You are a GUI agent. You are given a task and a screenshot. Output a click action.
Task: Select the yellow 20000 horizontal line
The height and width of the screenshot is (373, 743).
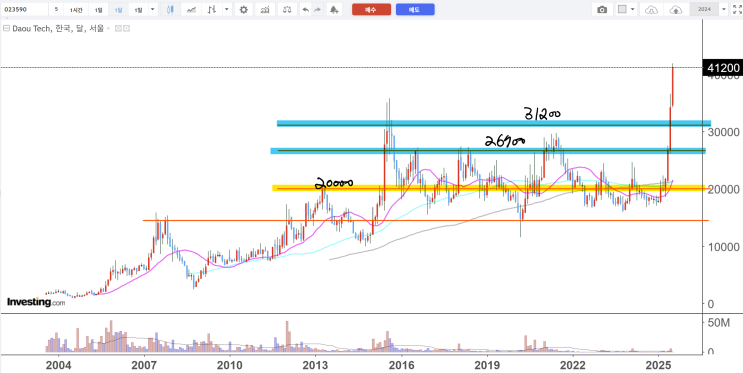coord(489,188)
